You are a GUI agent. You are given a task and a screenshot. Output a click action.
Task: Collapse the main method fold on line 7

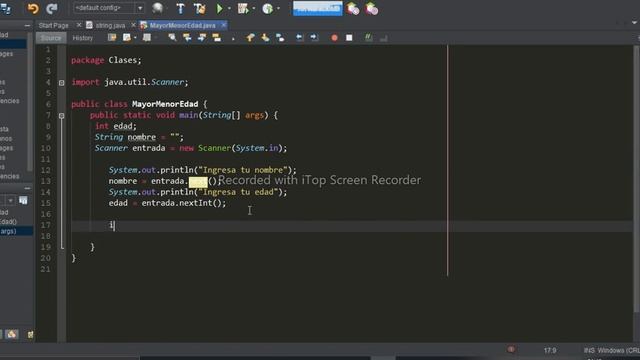(61, 116)
